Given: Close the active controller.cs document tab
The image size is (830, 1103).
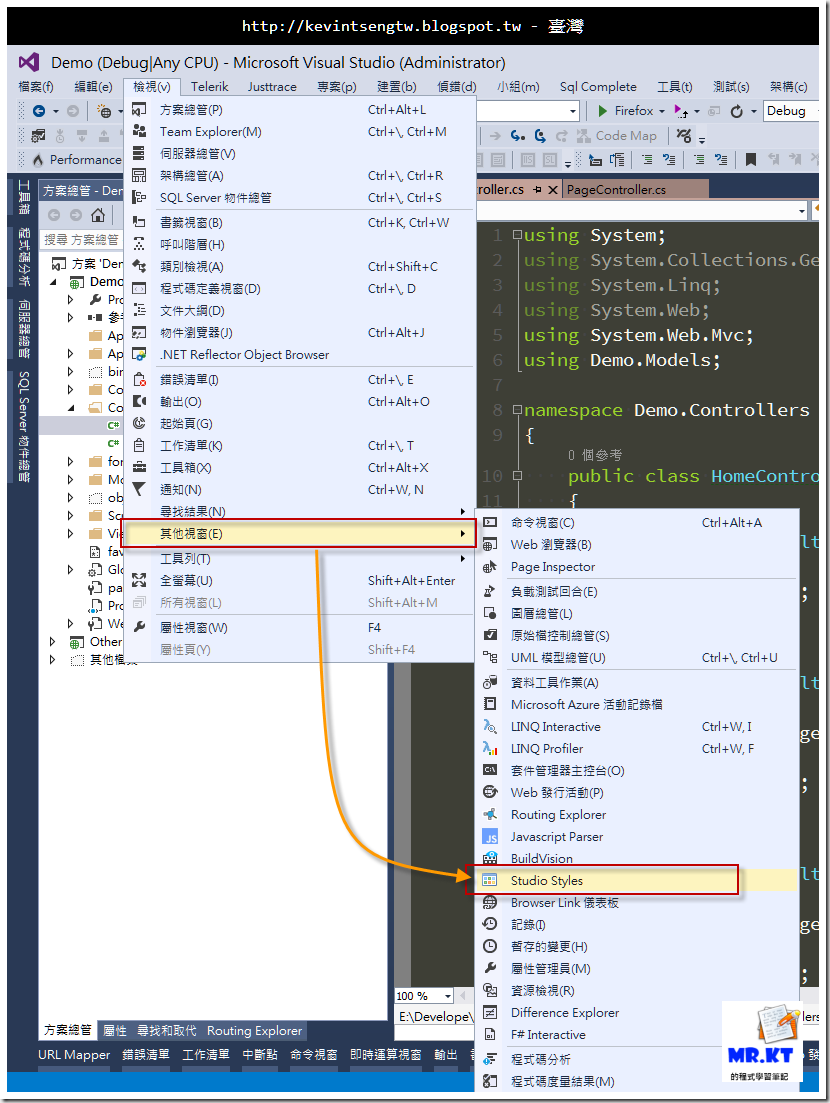Looking at the screenshot, I should click(553, 190).
